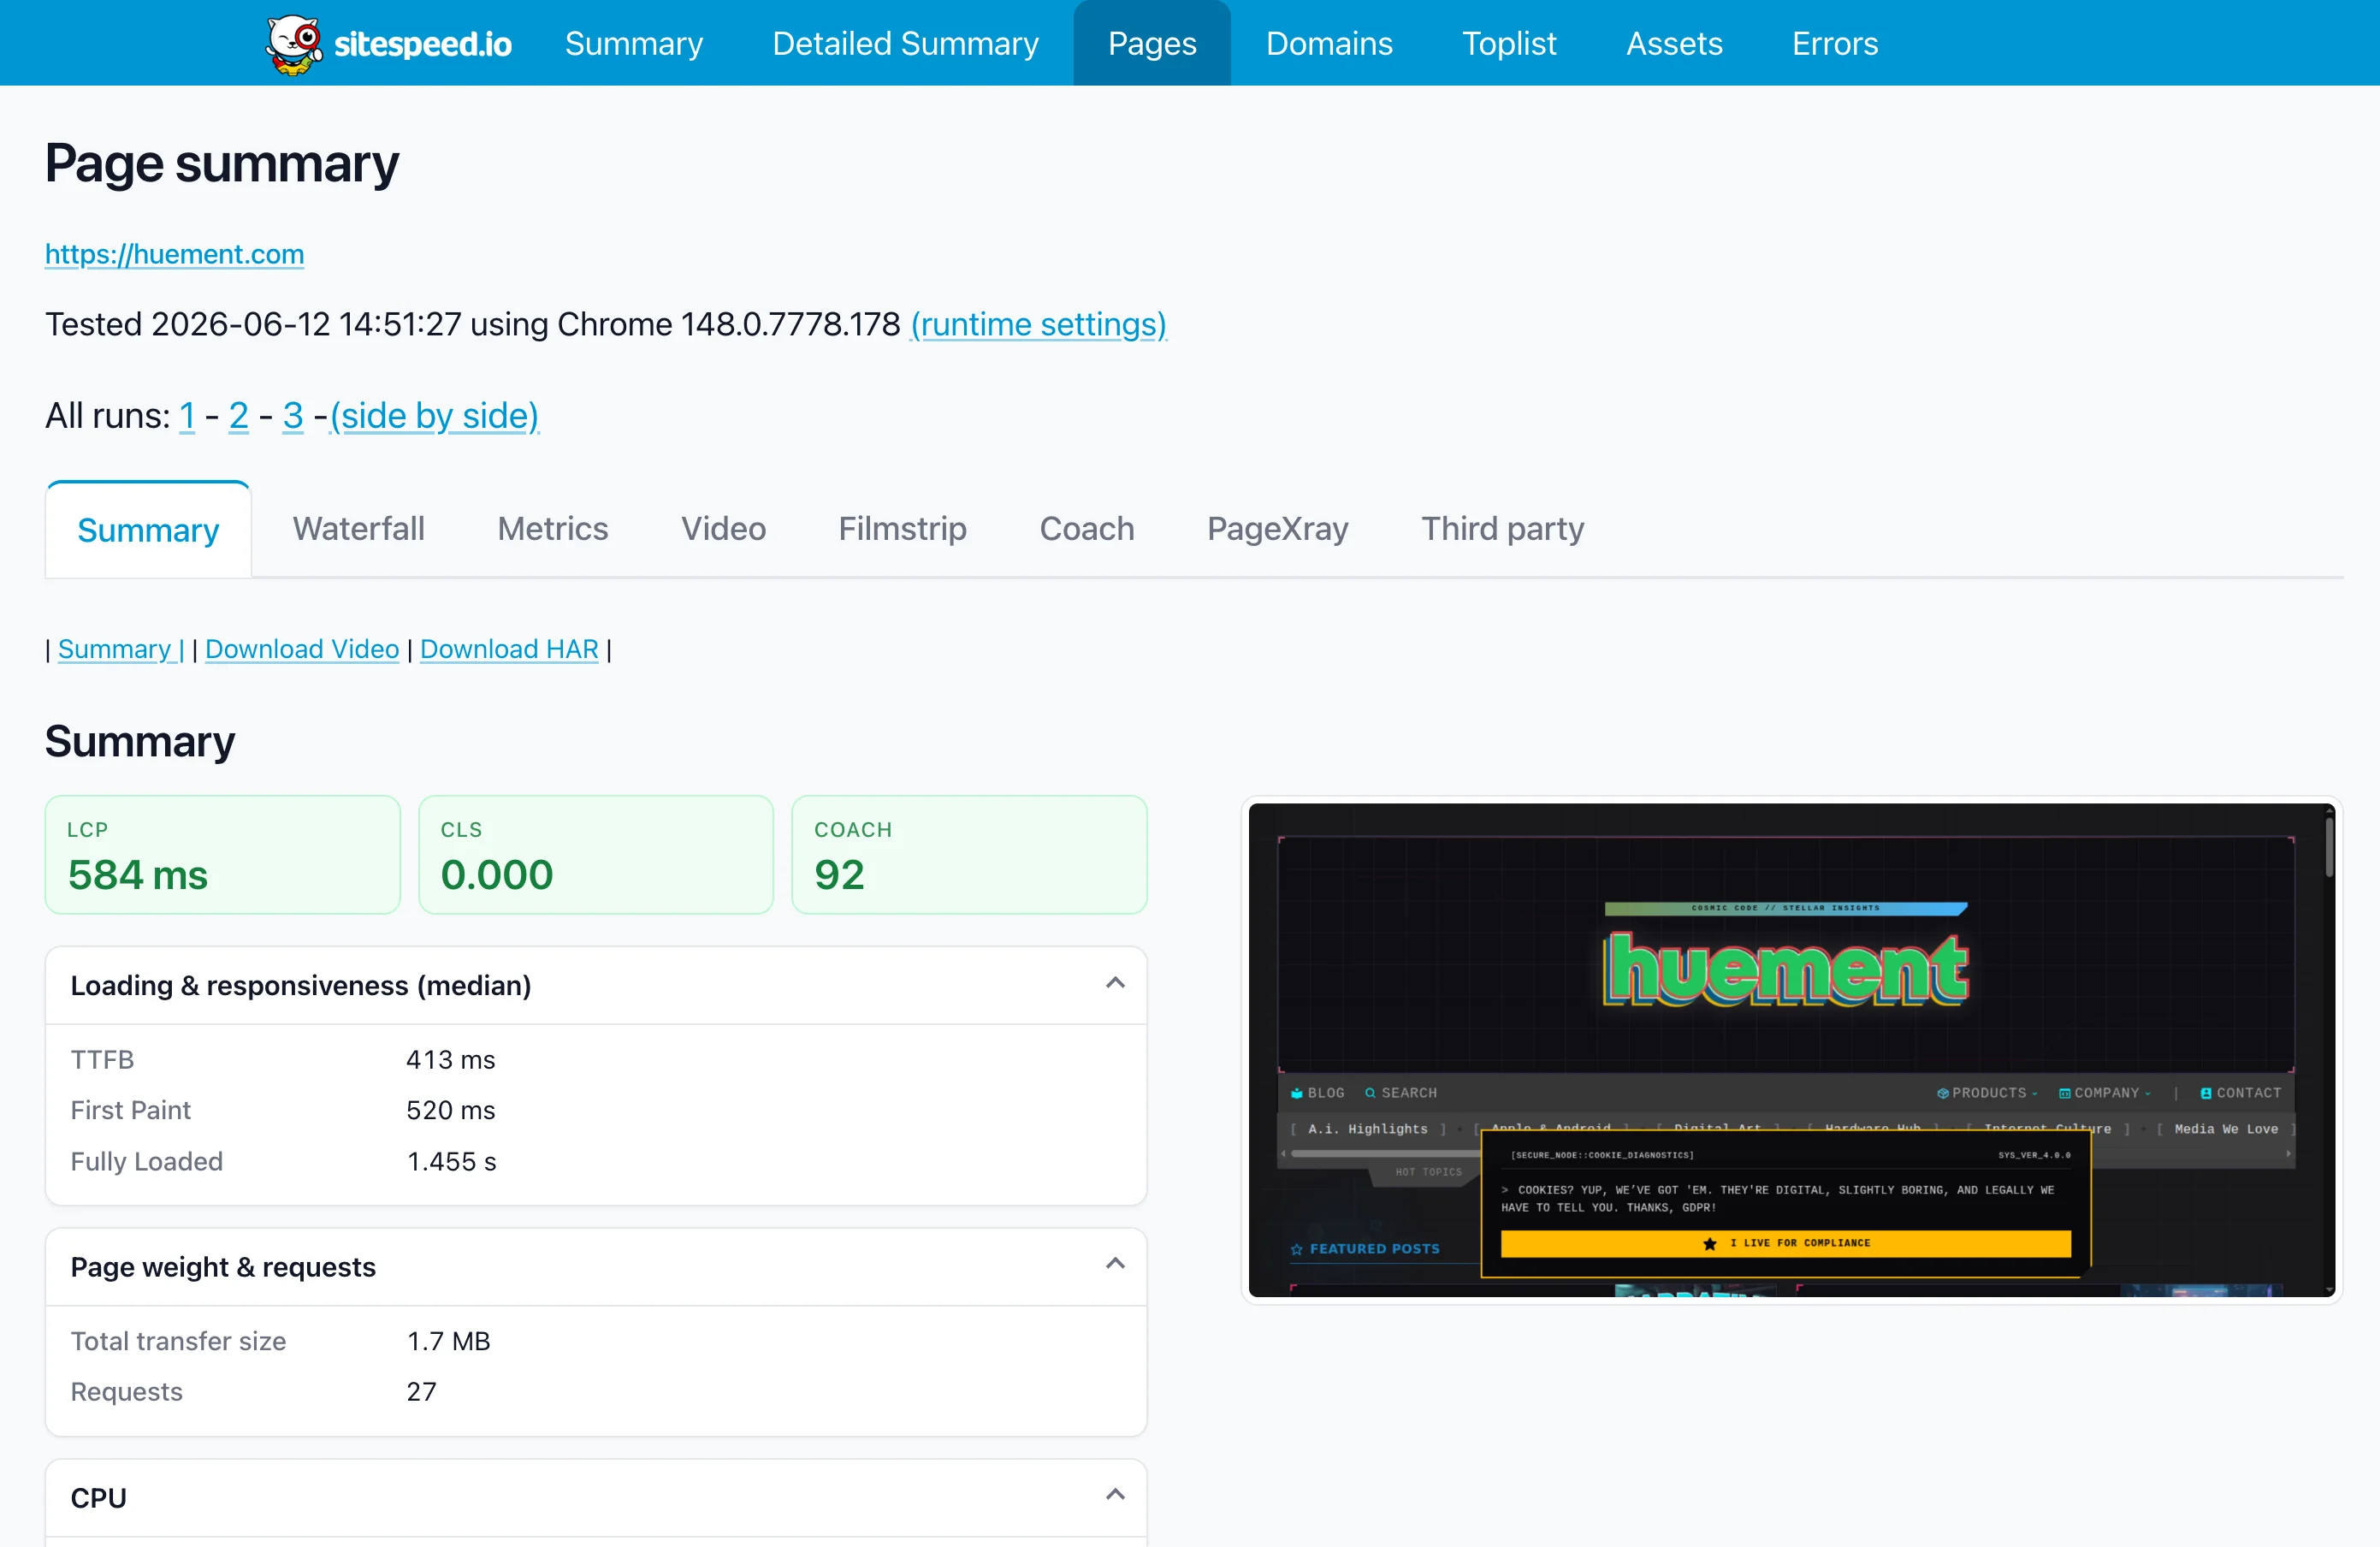Switch to the PageXray tab

pyautogui.click(x=1277, y=528)
